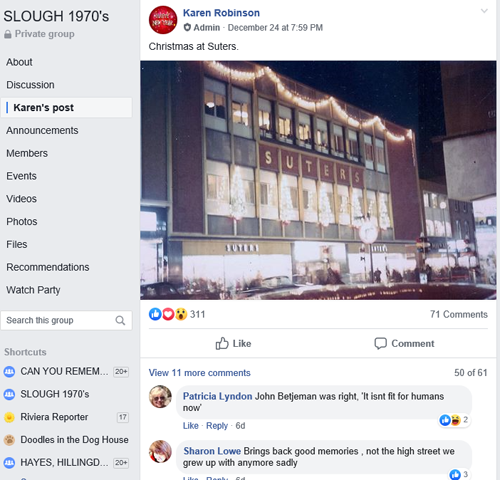Open CAN YOU REMEM... group shortcut
The image size is (500, 480).
pos(66,371)
